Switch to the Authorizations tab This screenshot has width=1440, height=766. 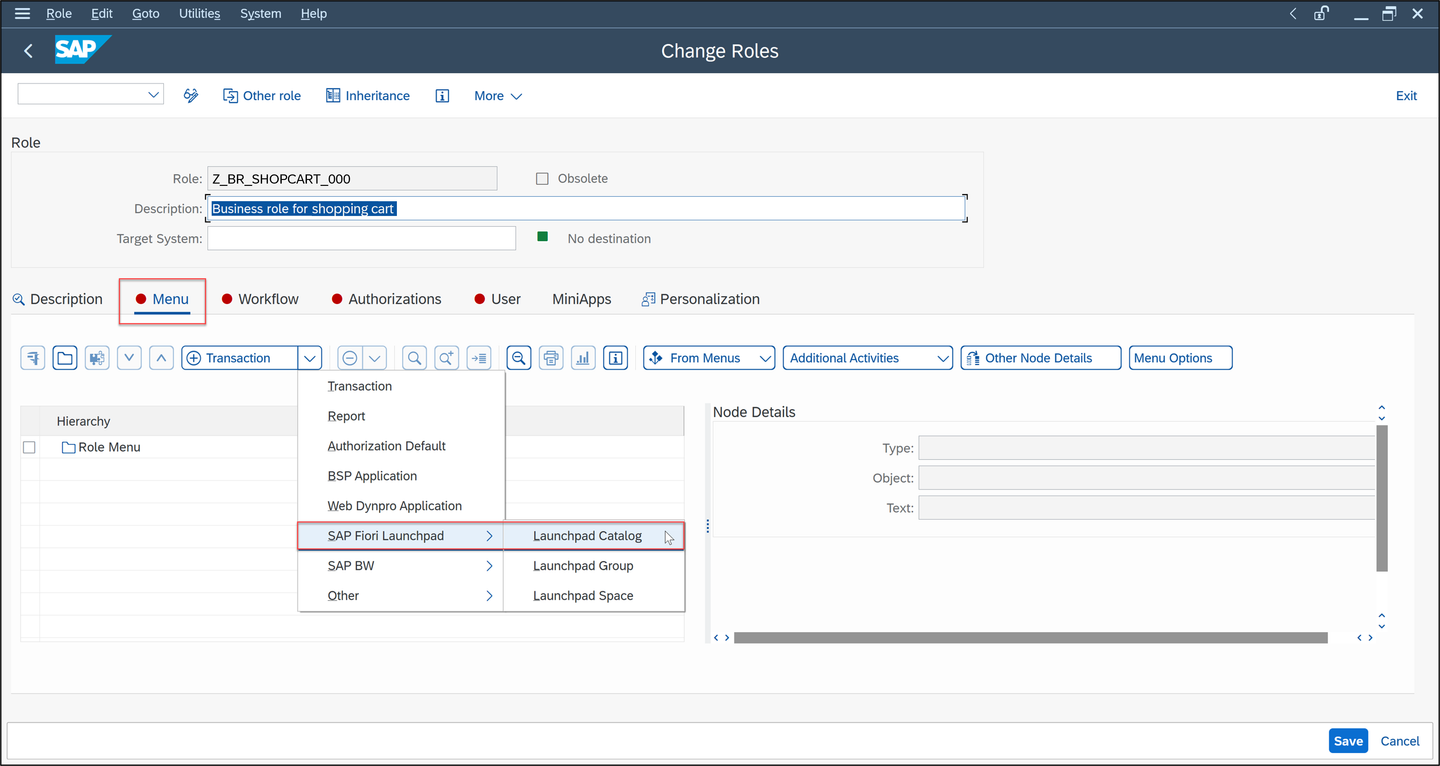387,299
